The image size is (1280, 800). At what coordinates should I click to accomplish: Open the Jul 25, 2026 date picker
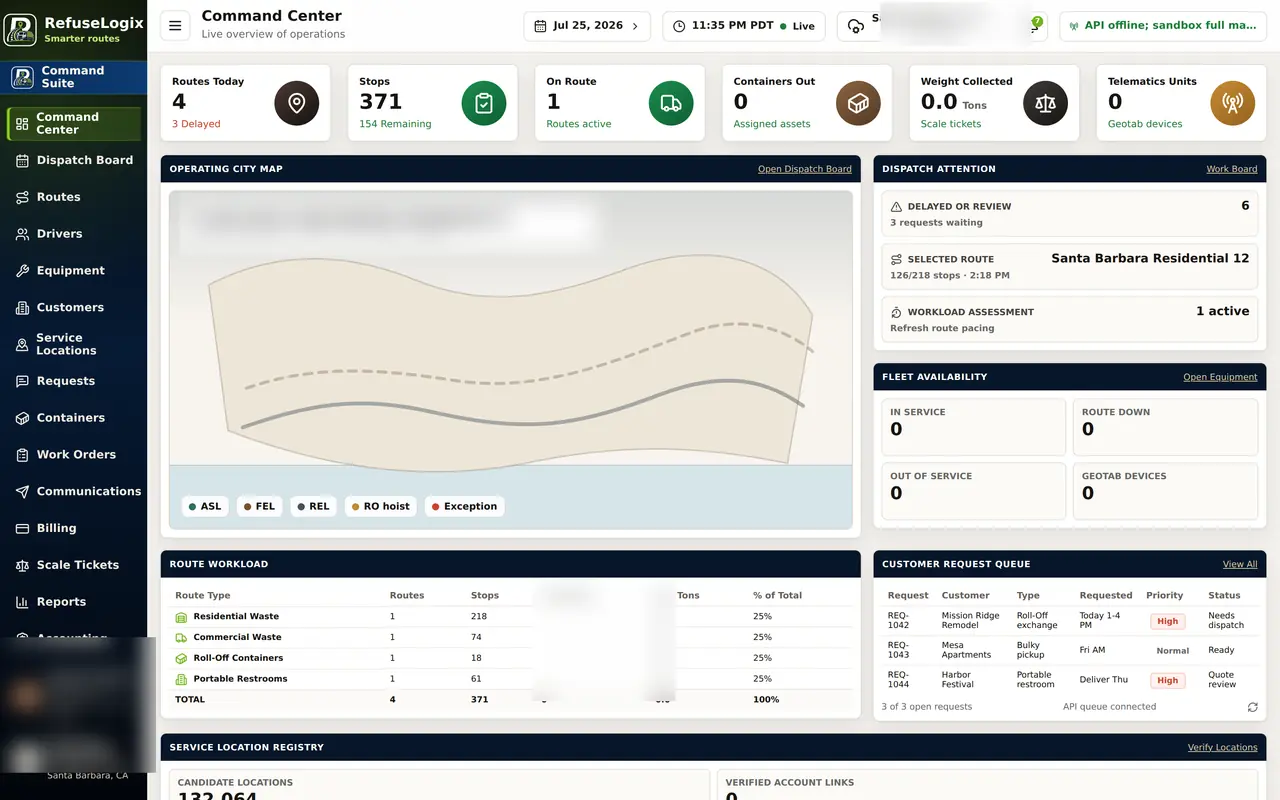point(587,26)
